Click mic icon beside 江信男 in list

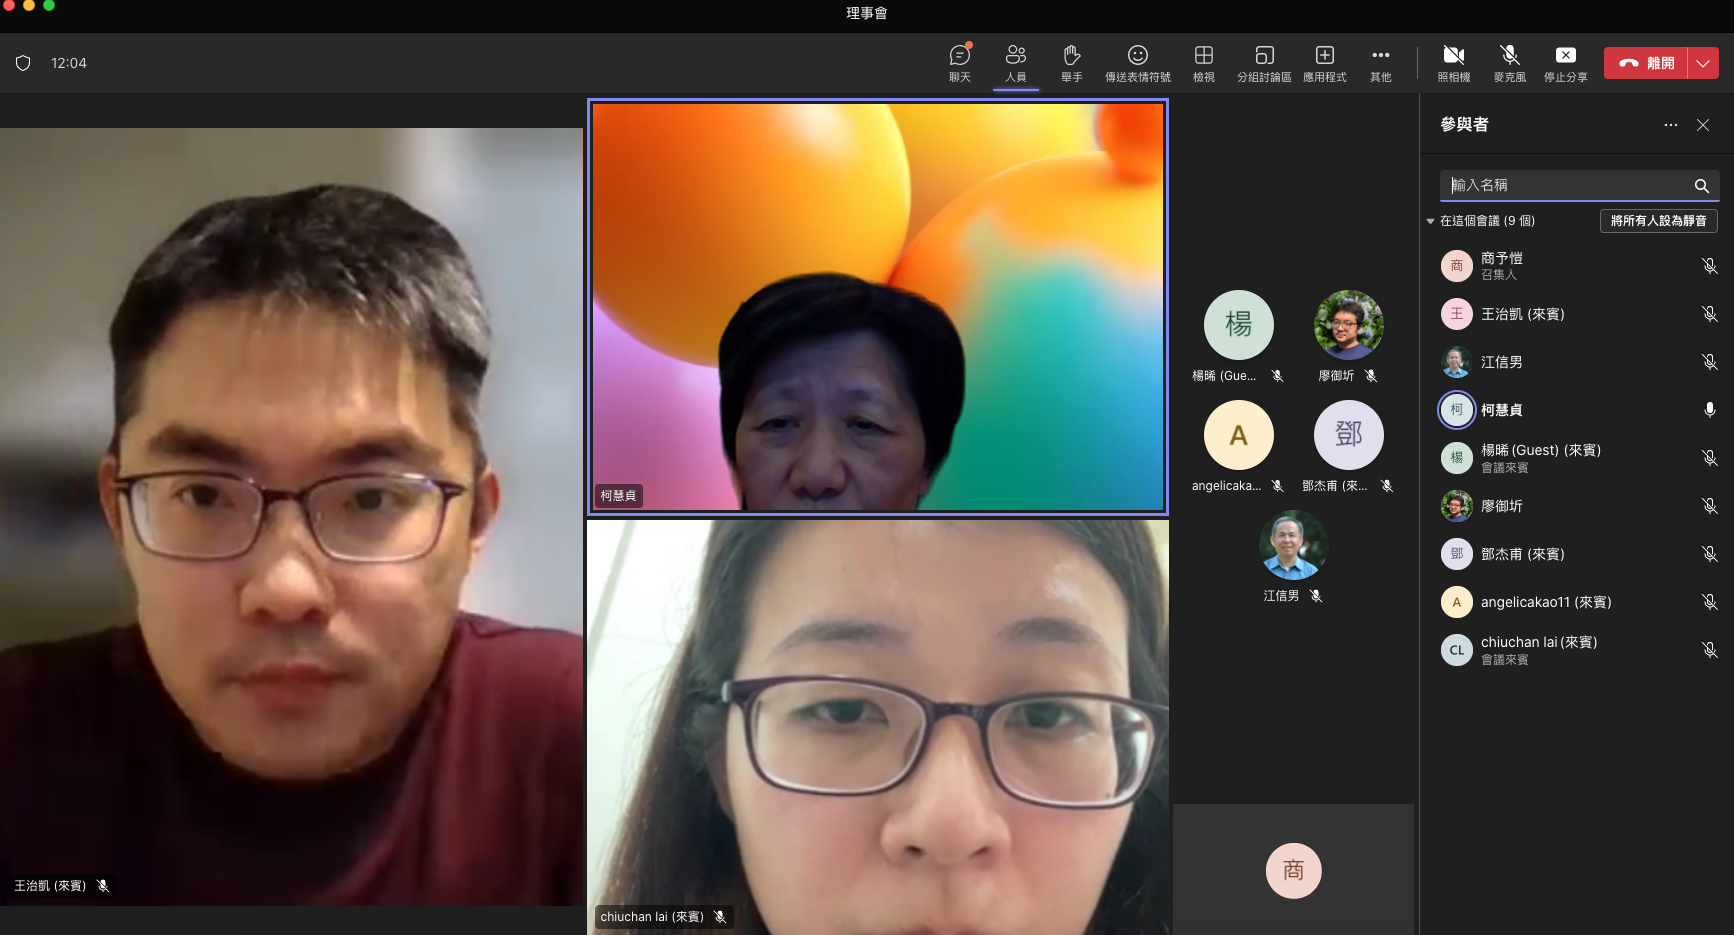[x=1710, y=362]
